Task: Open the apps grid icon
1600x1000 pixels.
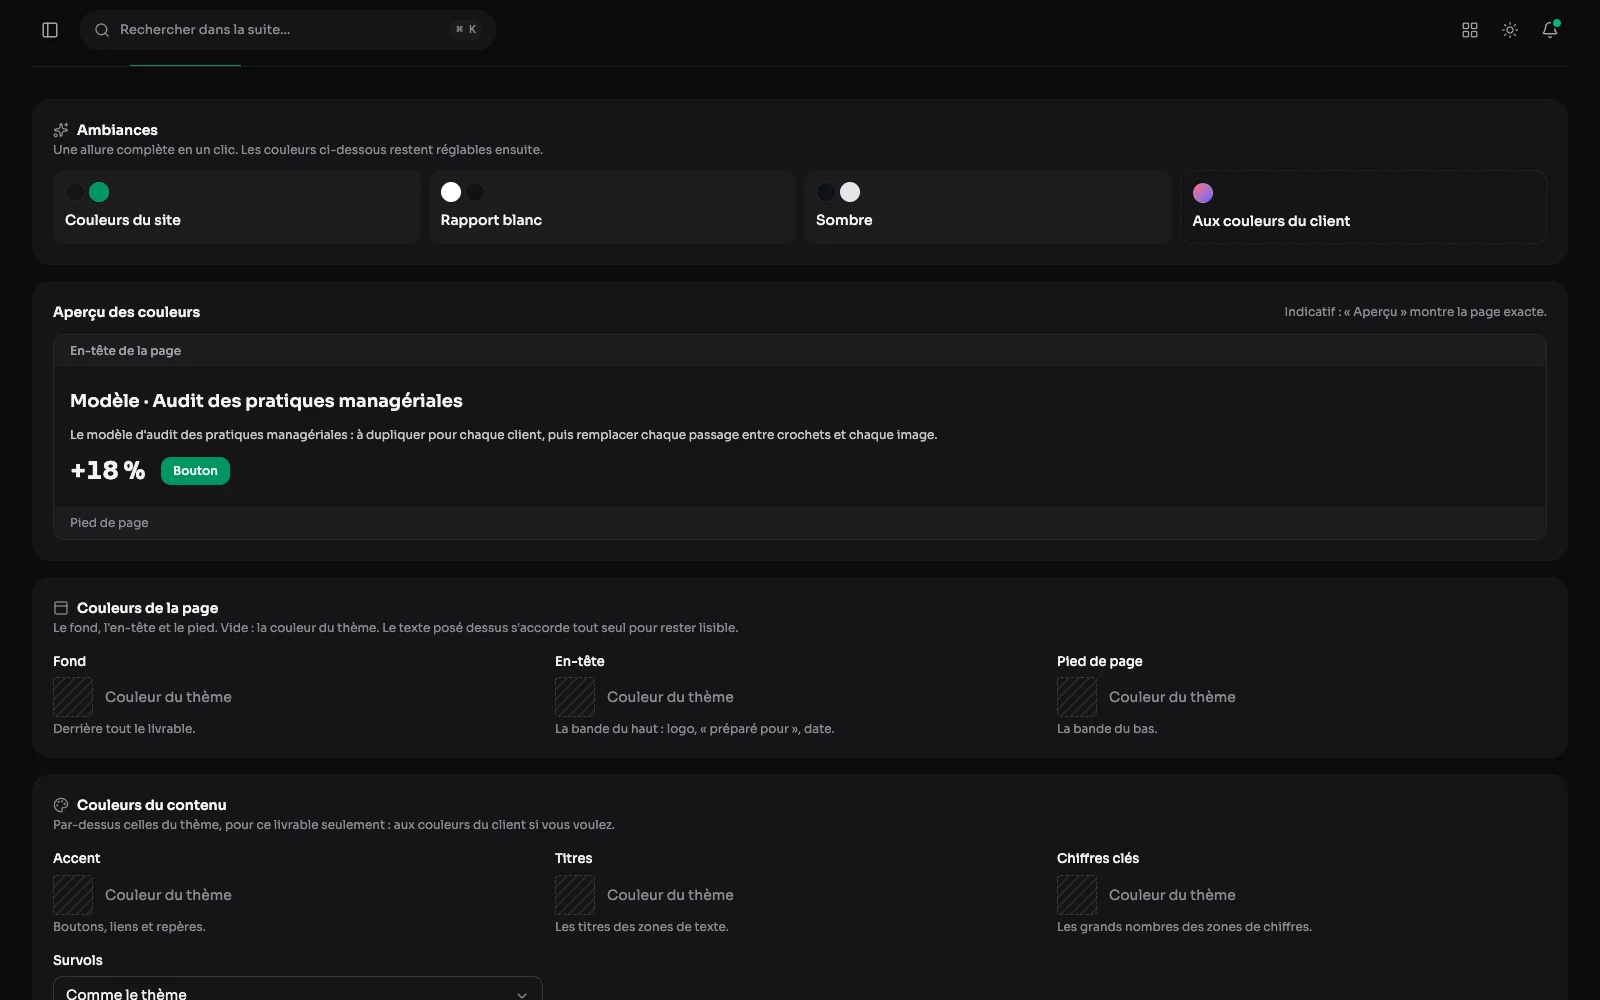Action: pyautogui.click(x=1470, y=30)
